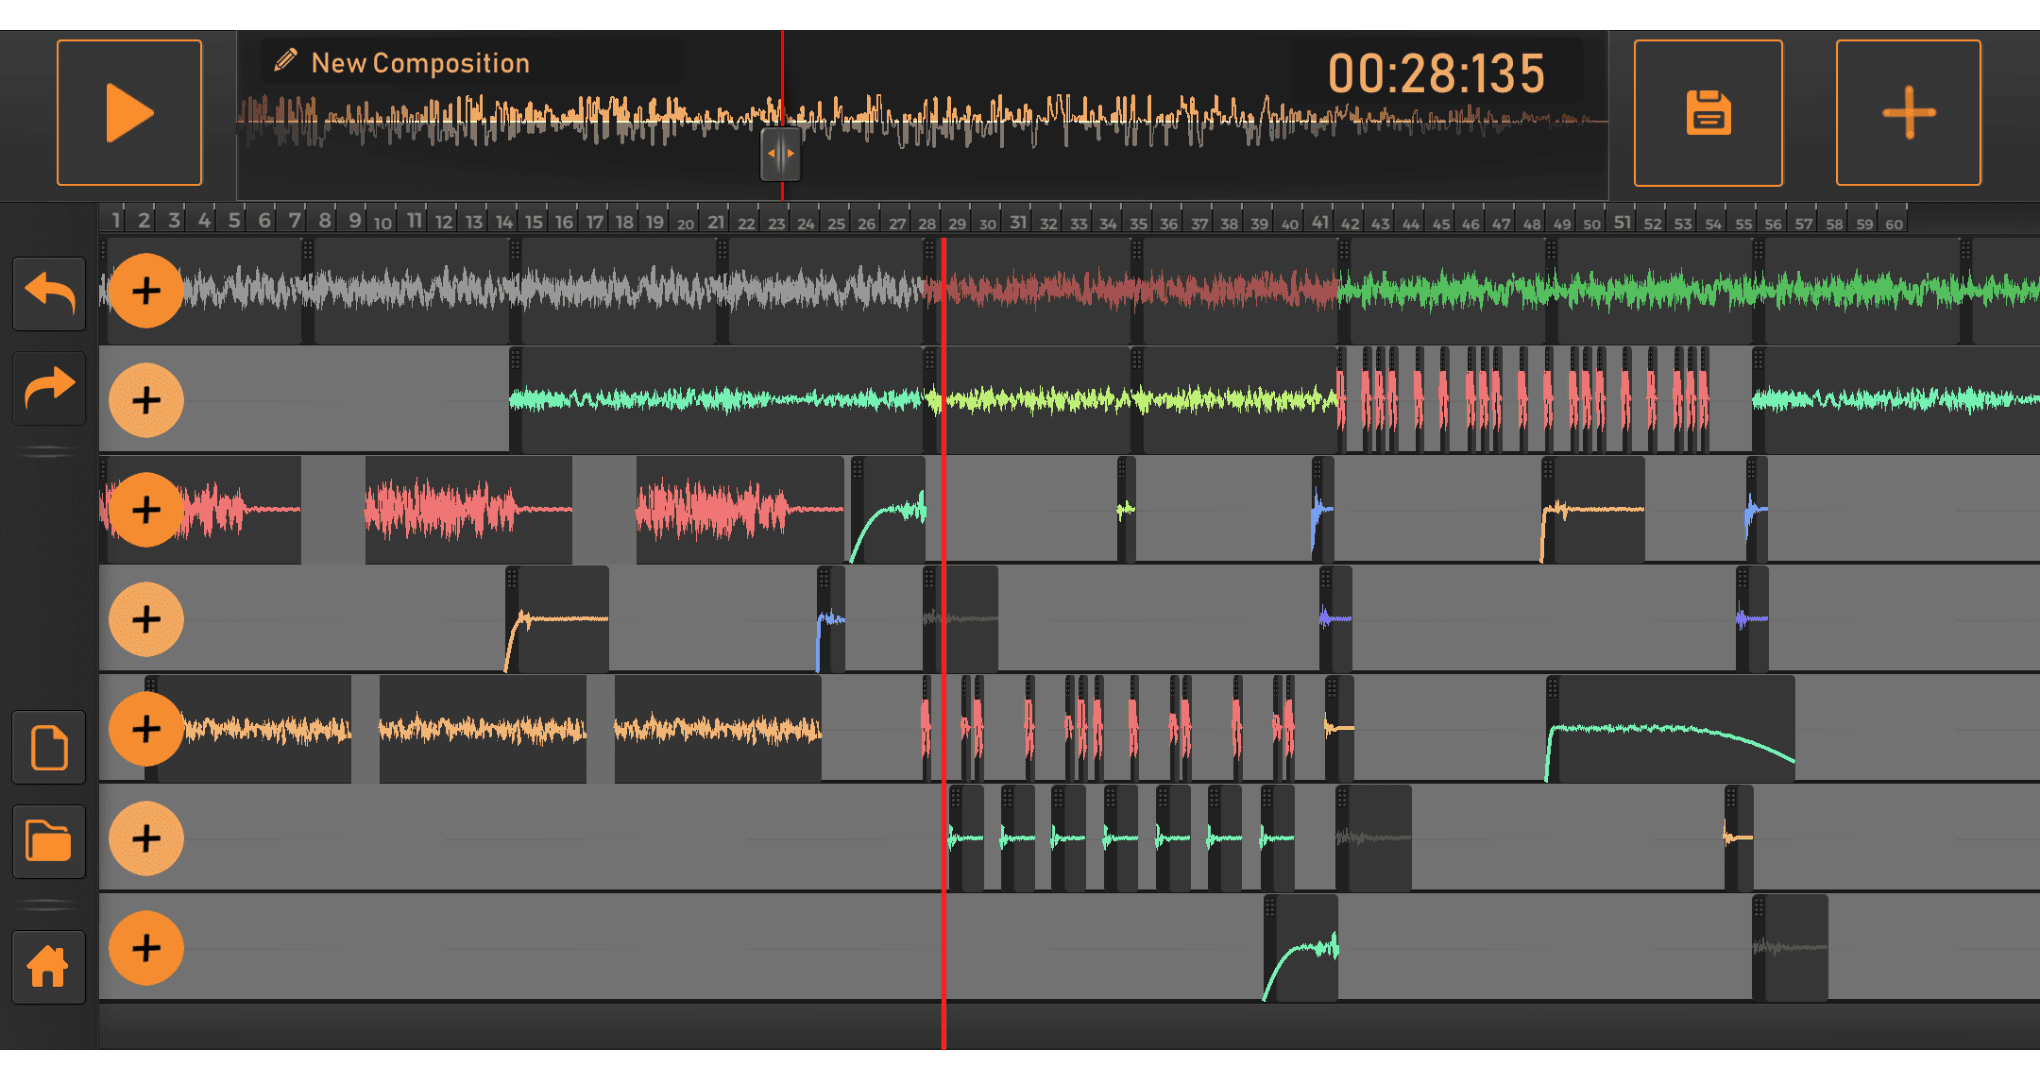Add a clip to the bottom track
The width and height of the screenshot is (2040, 1080).
click(x=146, y=948)
